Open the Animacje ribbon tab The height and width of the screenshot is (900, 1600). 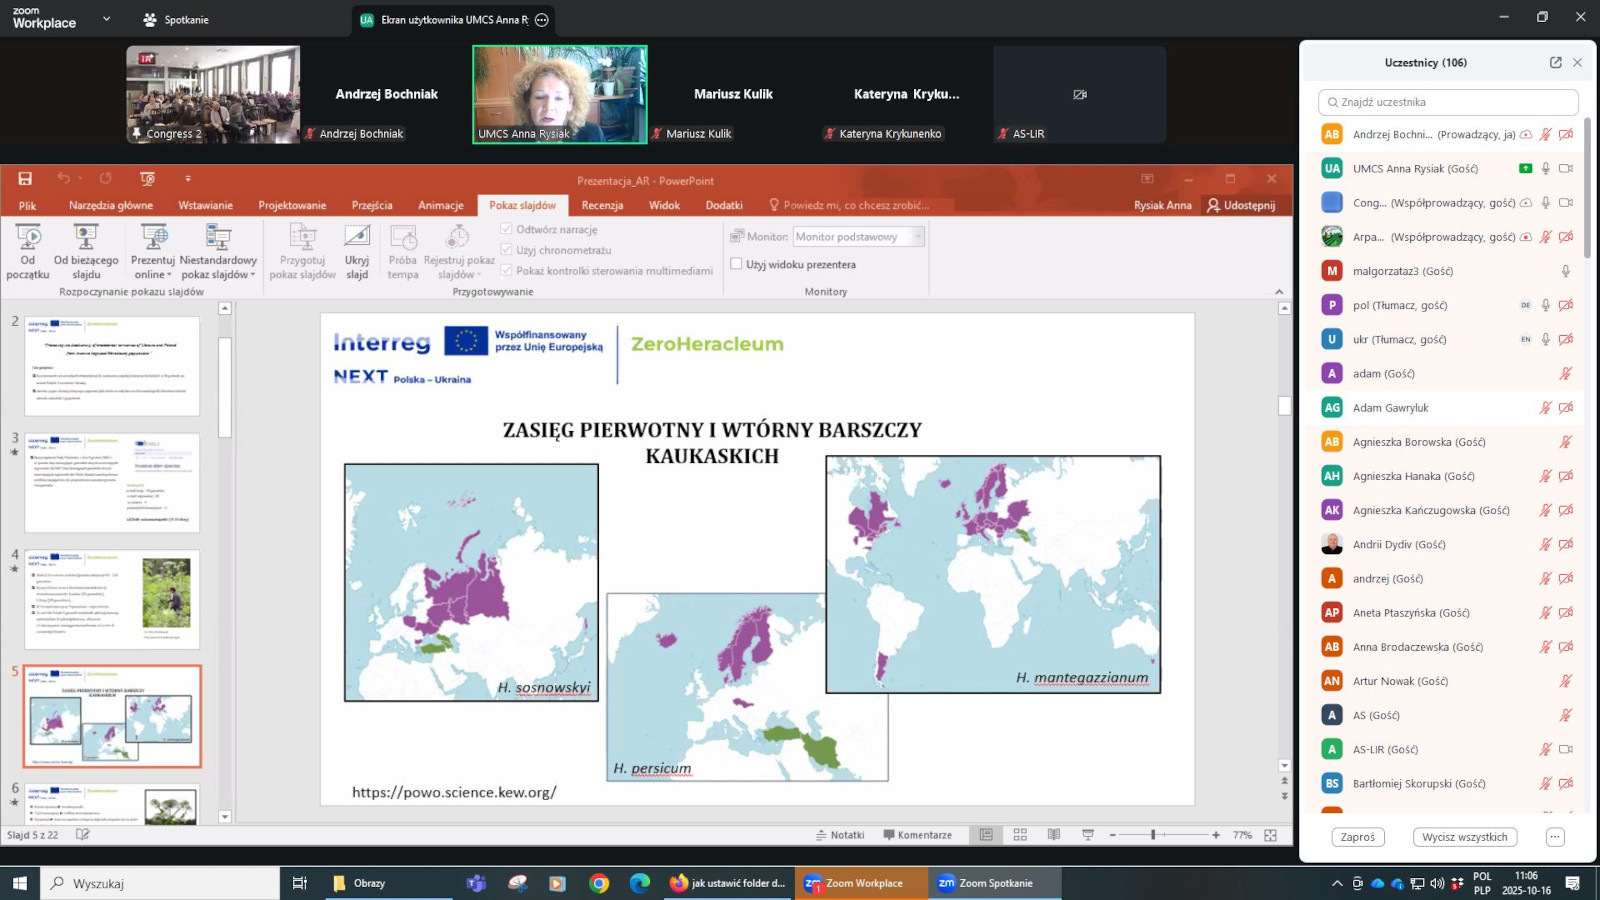coord(440,205)
